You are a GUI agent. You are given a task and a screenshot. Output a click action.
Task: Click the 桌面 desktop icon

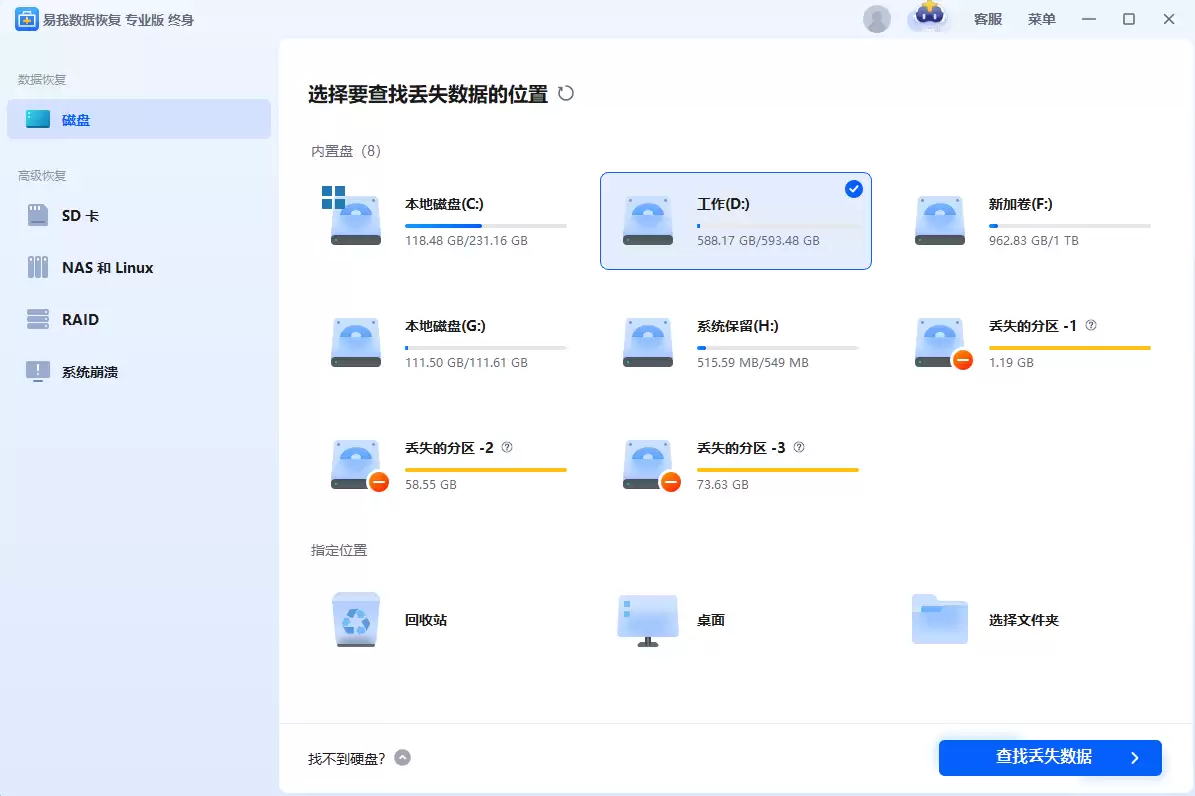[x=647, y=619]
